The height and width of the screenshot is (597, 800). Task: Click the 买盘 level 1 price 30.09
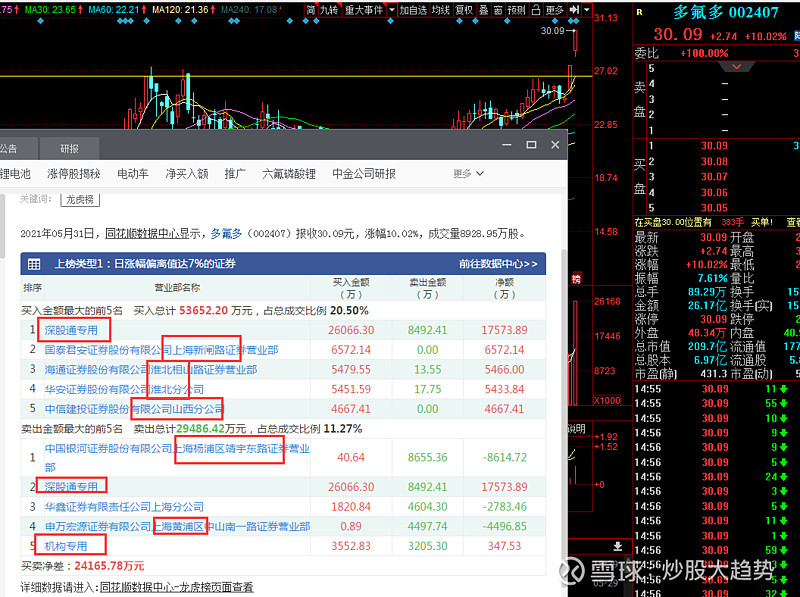coord(714,146)
